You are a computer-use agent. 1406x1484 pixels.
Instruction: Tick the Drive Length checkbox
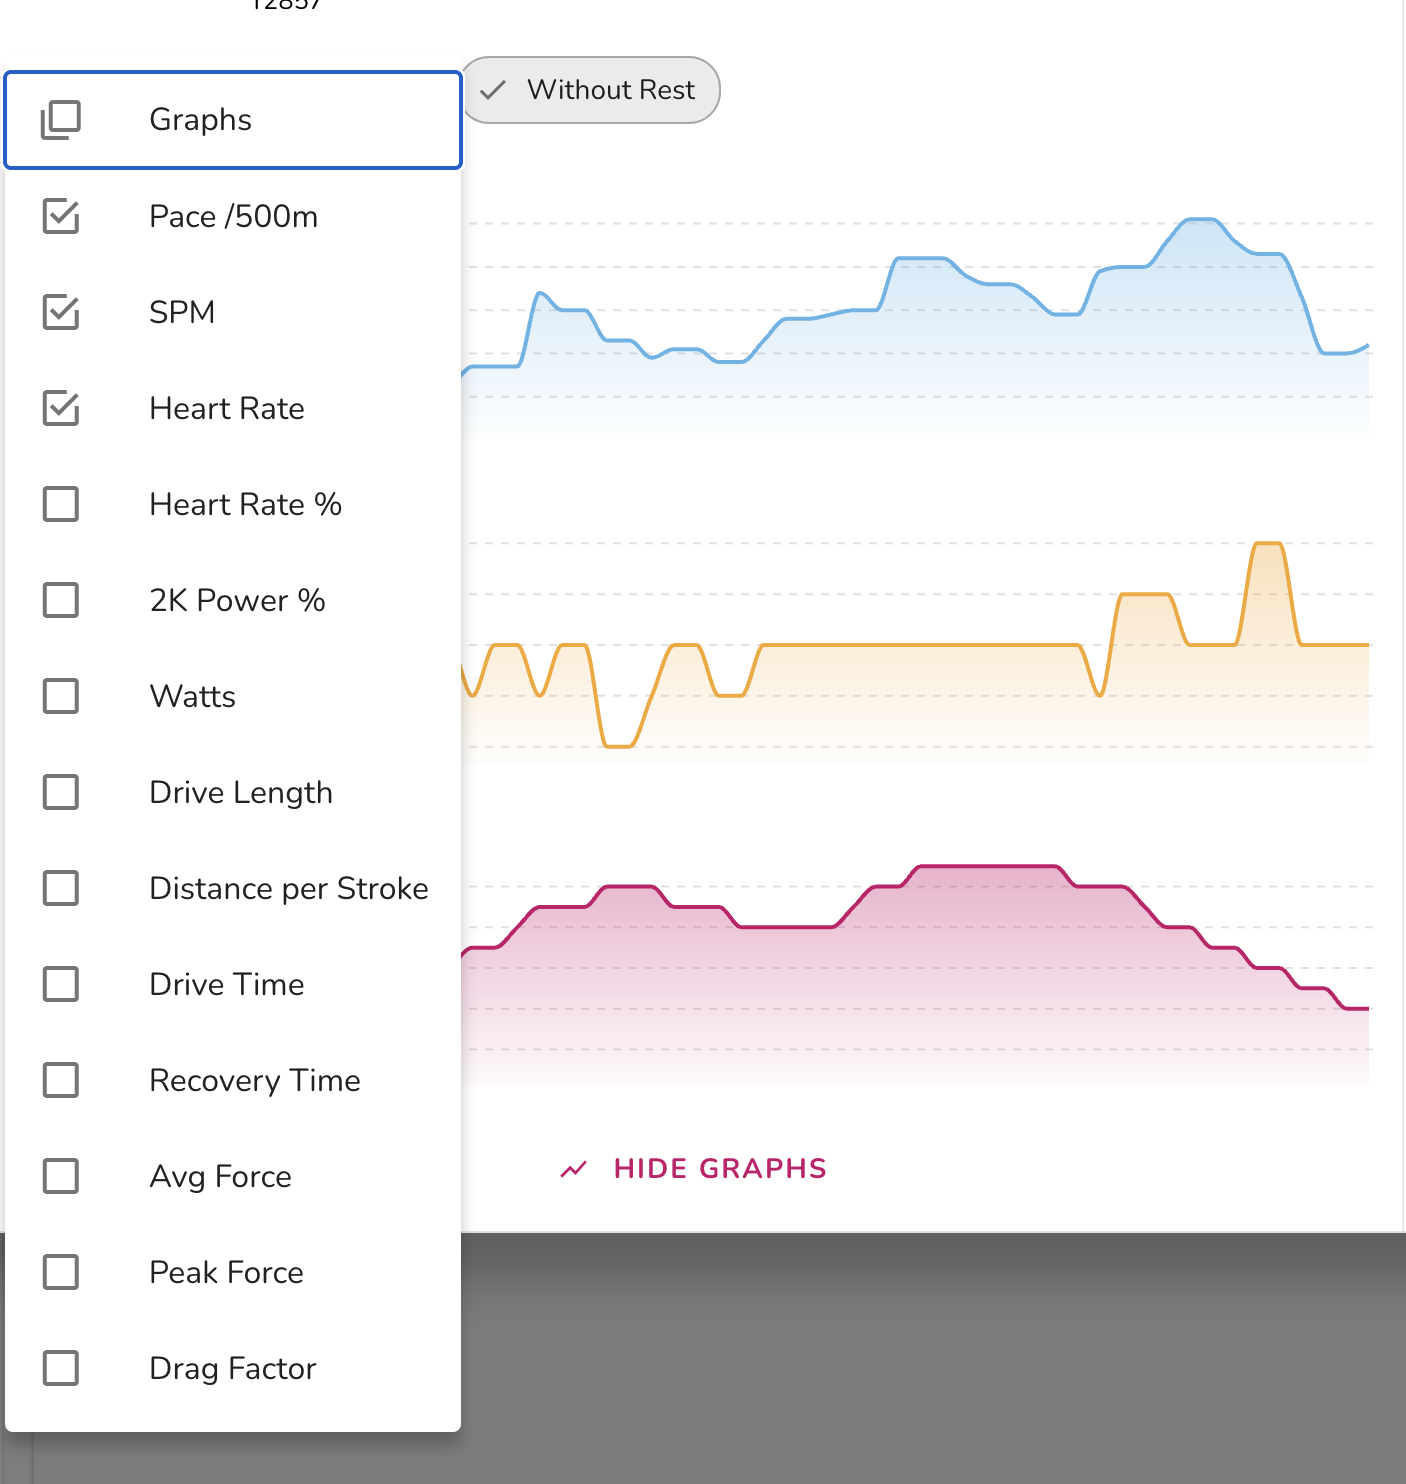pyautogui.click(x=61, y=792)
